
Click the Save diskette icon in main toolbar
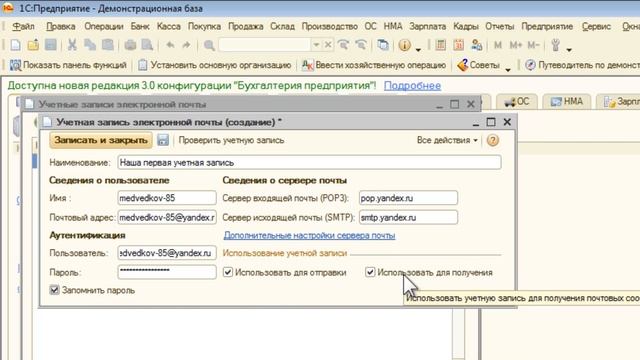(51, 45)
